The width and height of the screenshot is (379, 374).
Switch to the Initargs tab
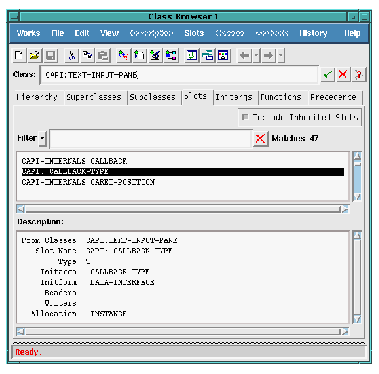(x=234, y=97)
